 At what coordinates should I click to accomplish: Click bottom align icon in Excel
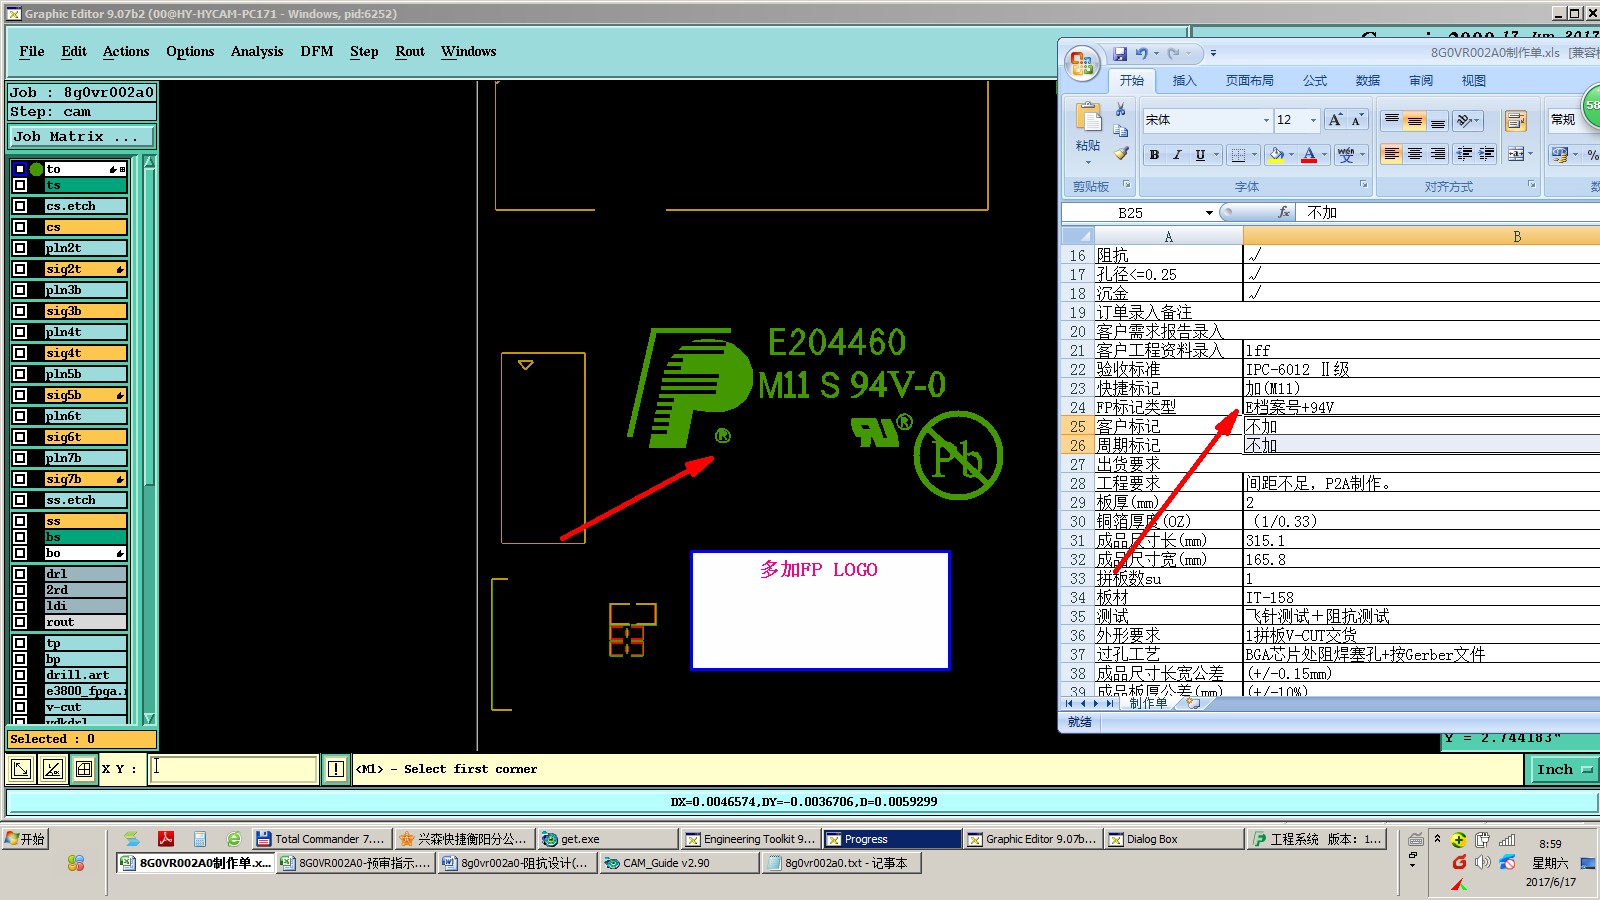1437,120
